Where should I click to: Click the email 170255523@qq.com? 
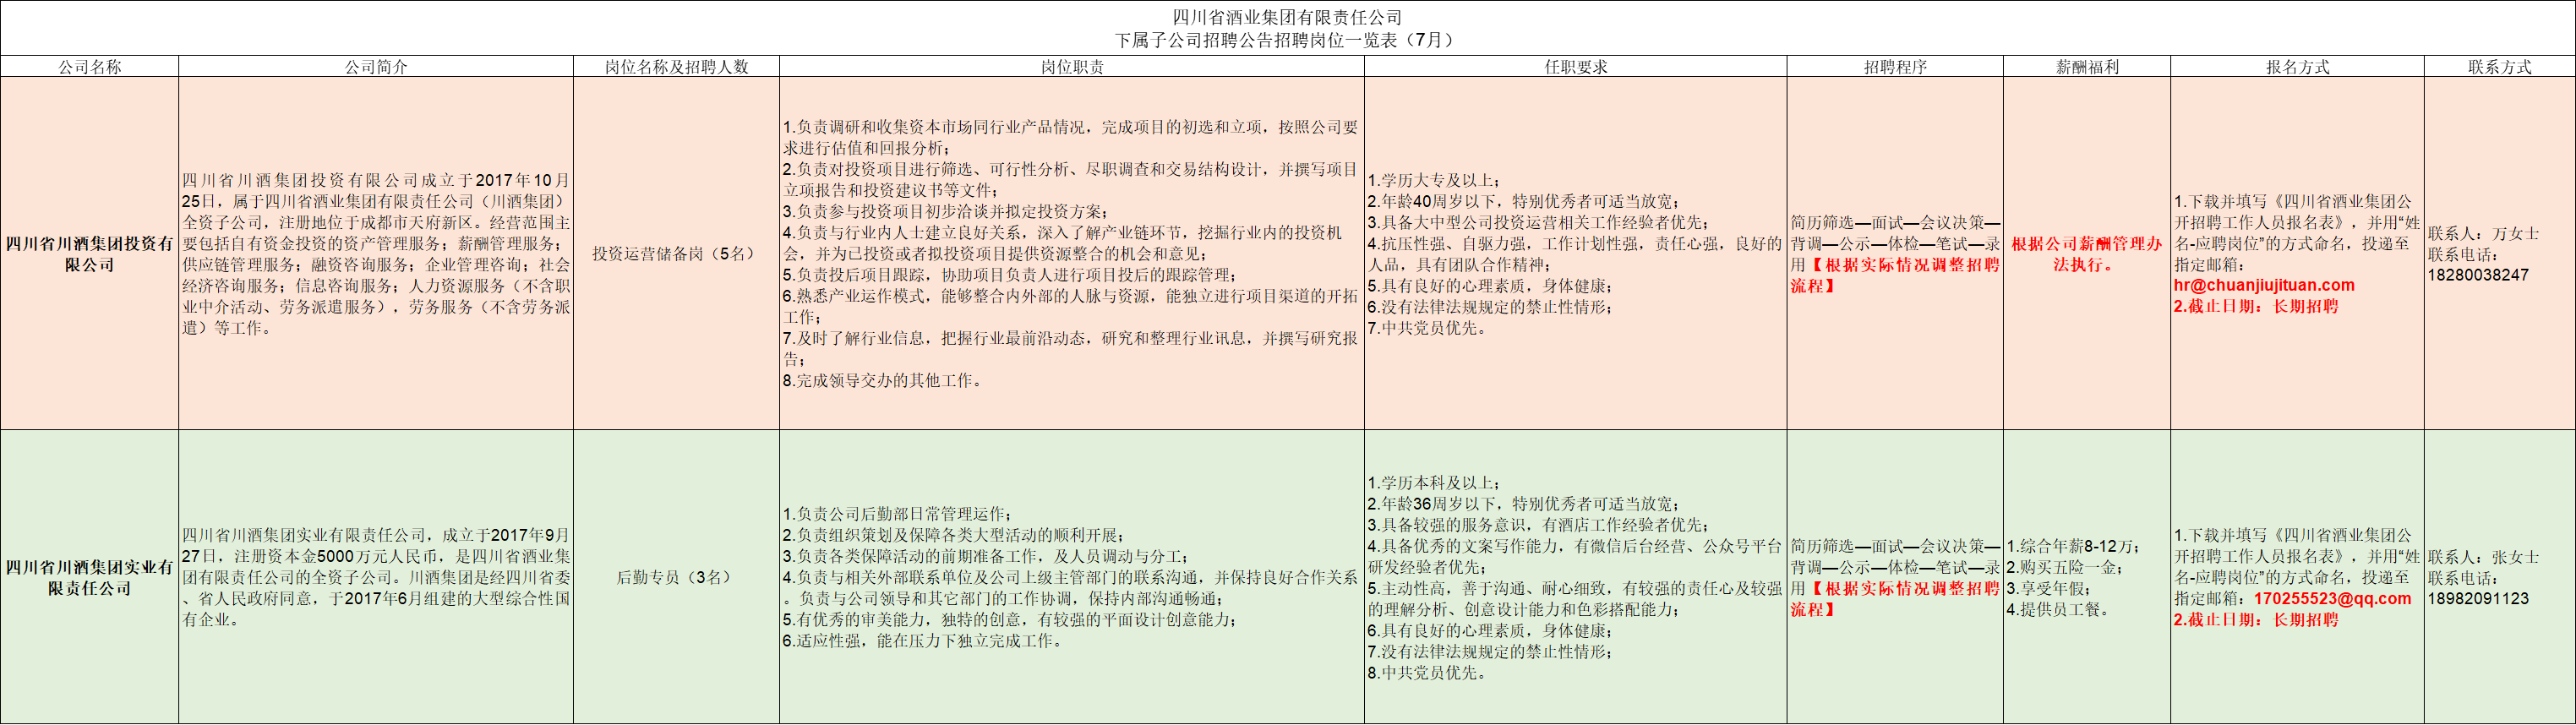[2332, 598]
